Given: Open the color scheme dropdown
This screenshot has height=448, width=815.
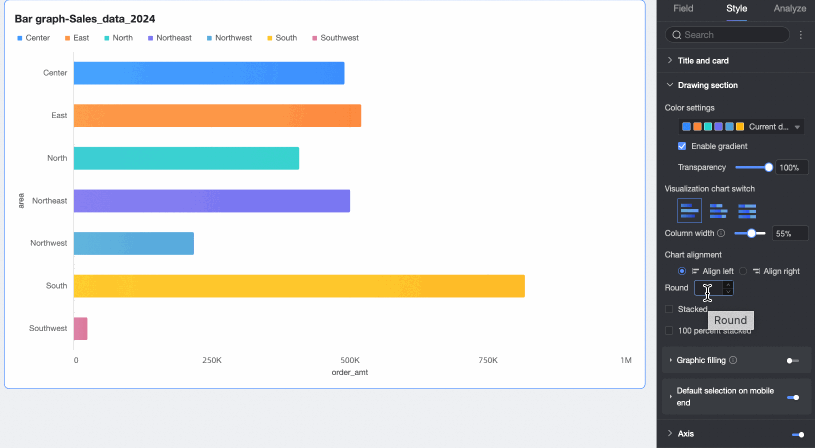Looking at the screenshot, I should pos(741,126).
